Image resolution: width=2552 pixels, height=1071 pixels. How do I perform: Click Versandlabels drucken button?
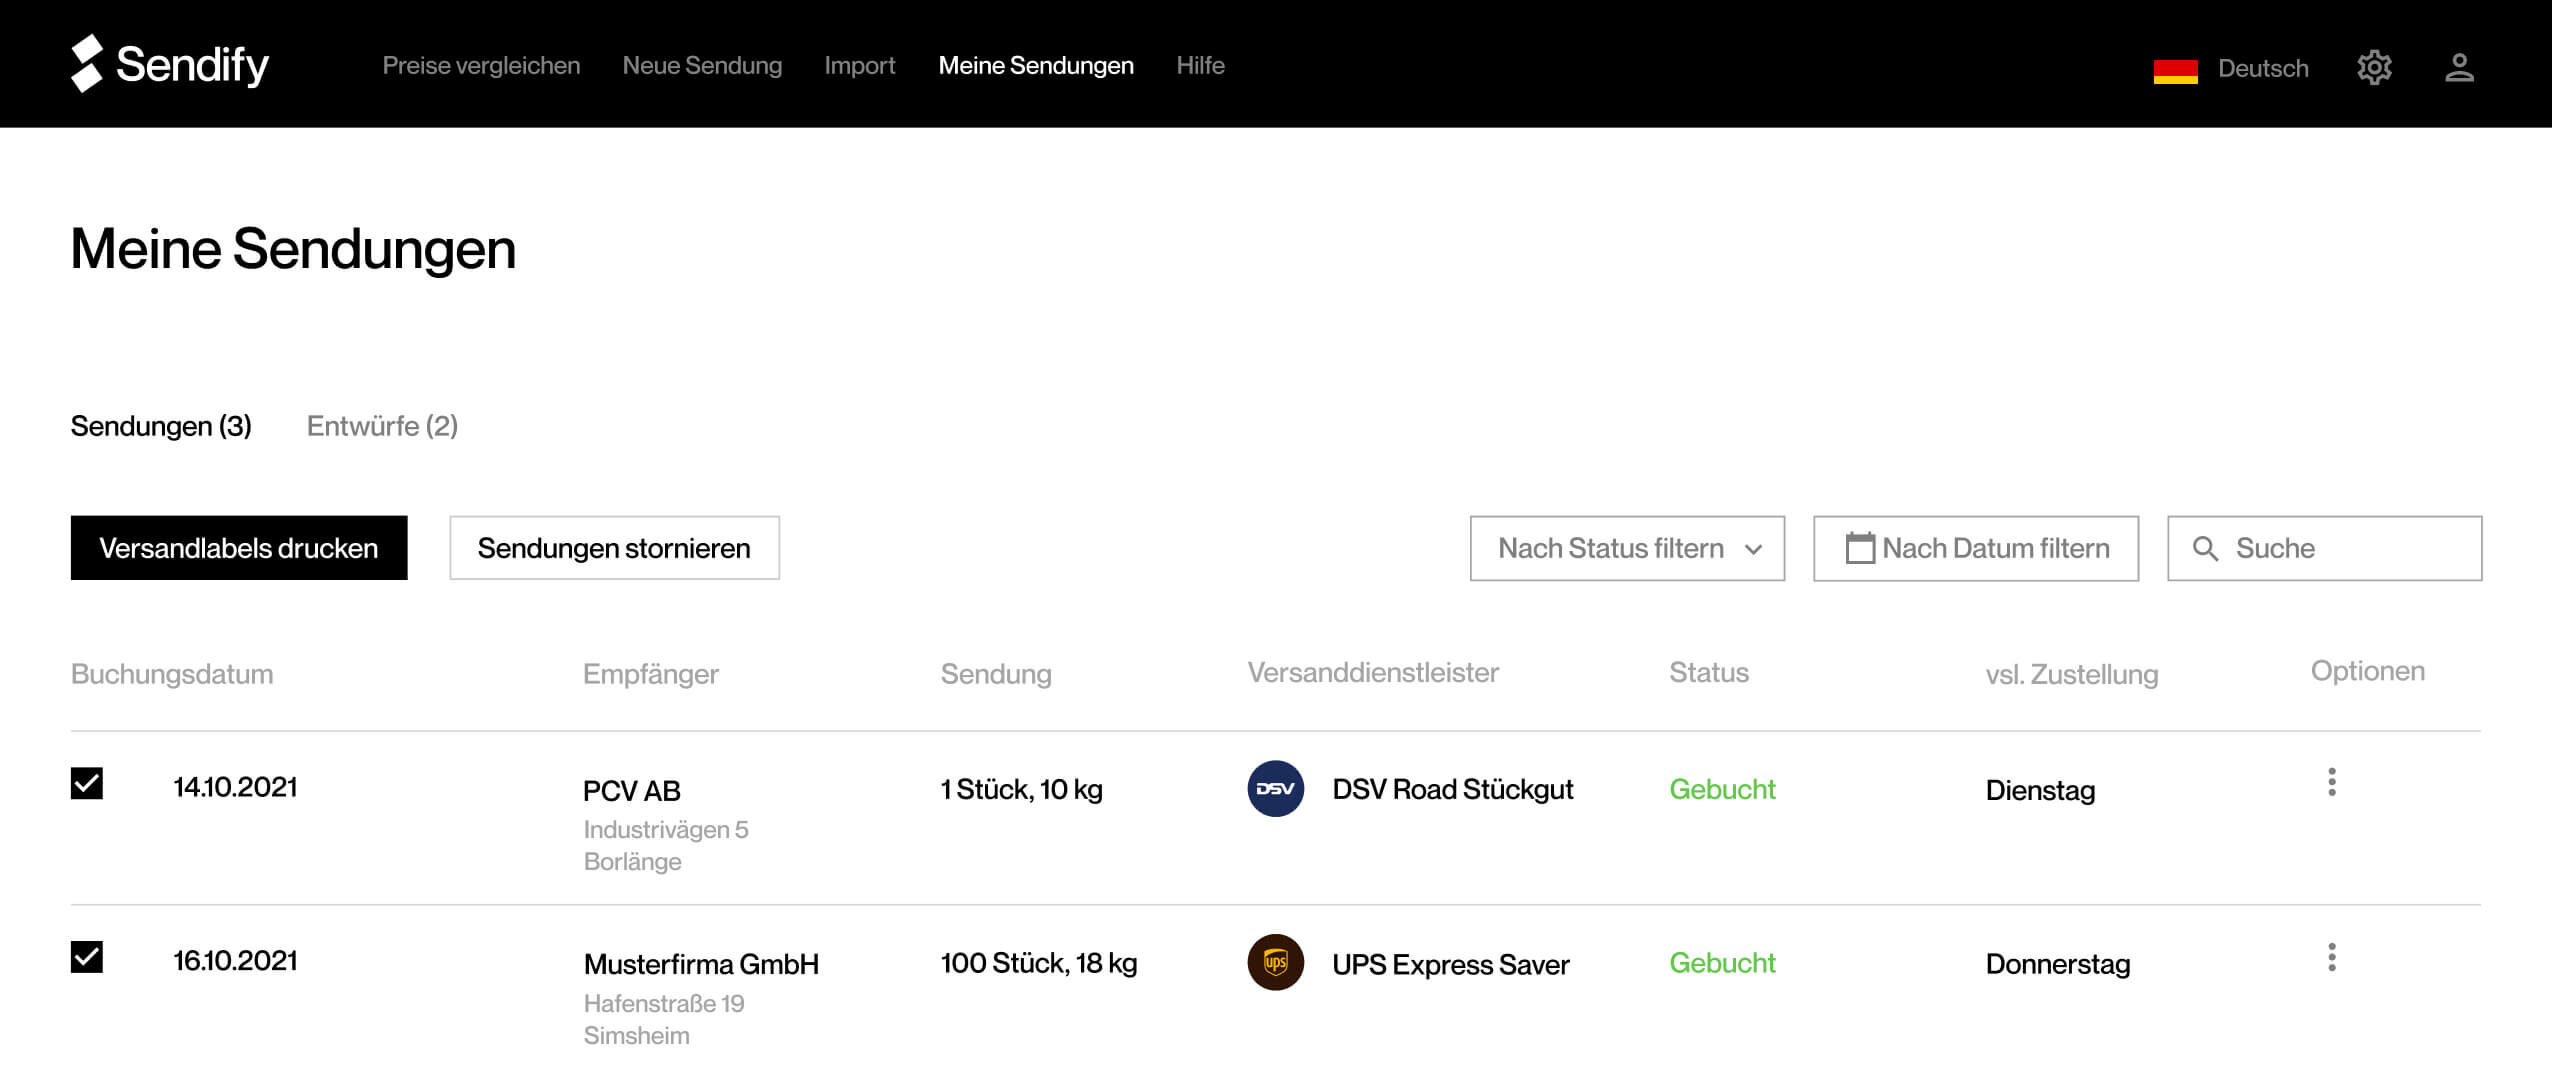pyautogui.click(x=239, y=548)
